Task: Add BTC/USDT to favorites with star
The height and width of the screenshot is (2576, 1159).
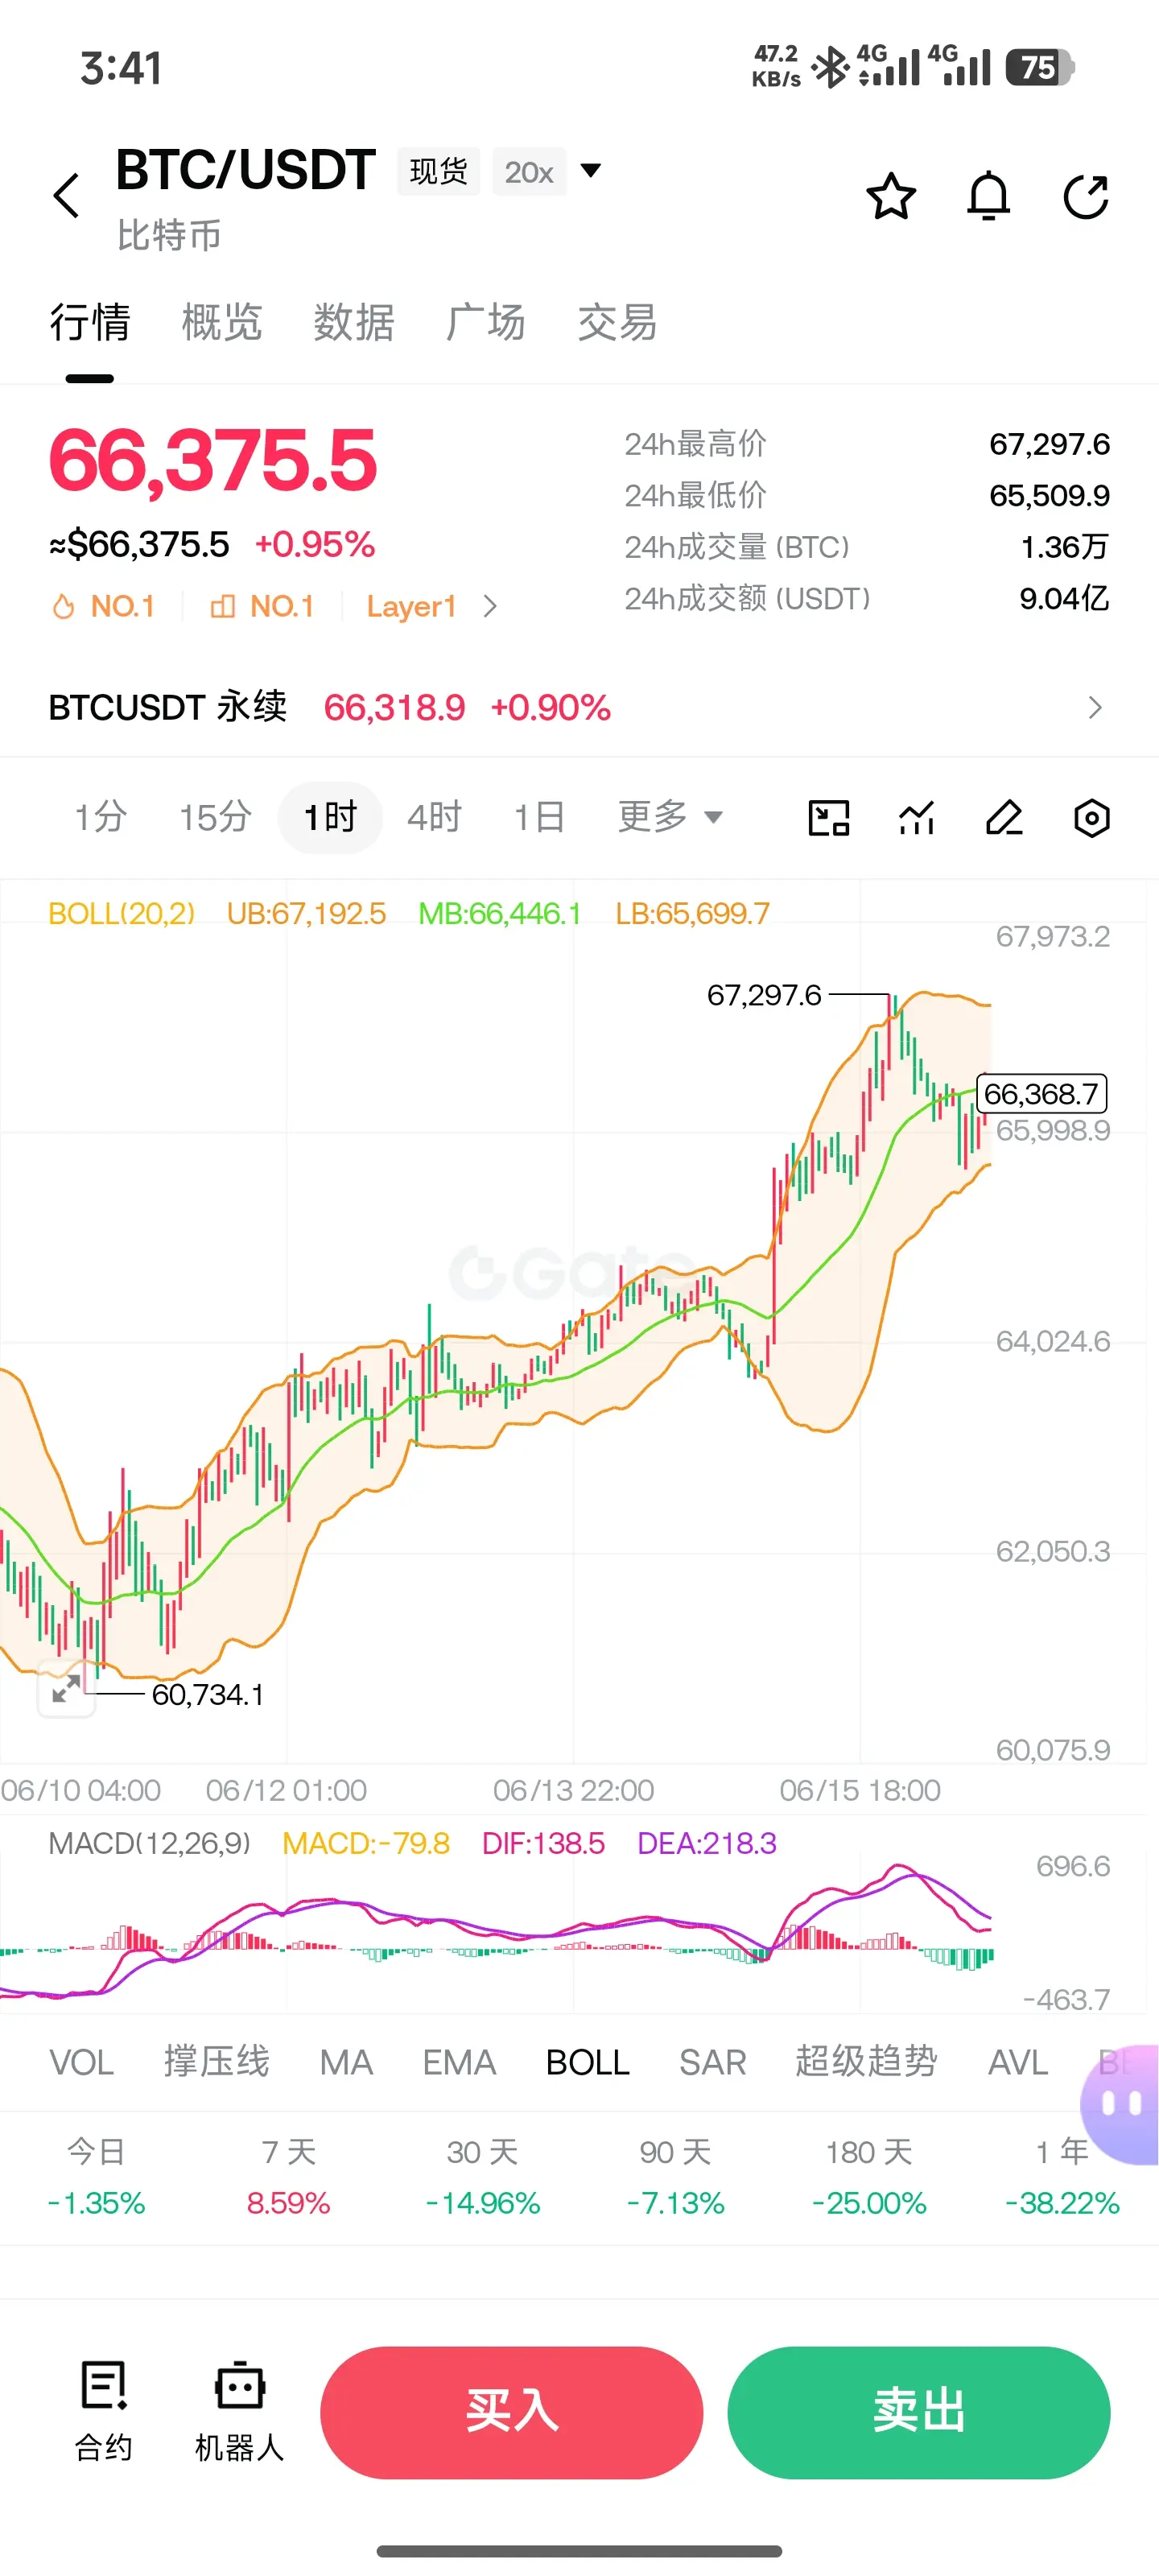Action: click(x=890, y=196)
